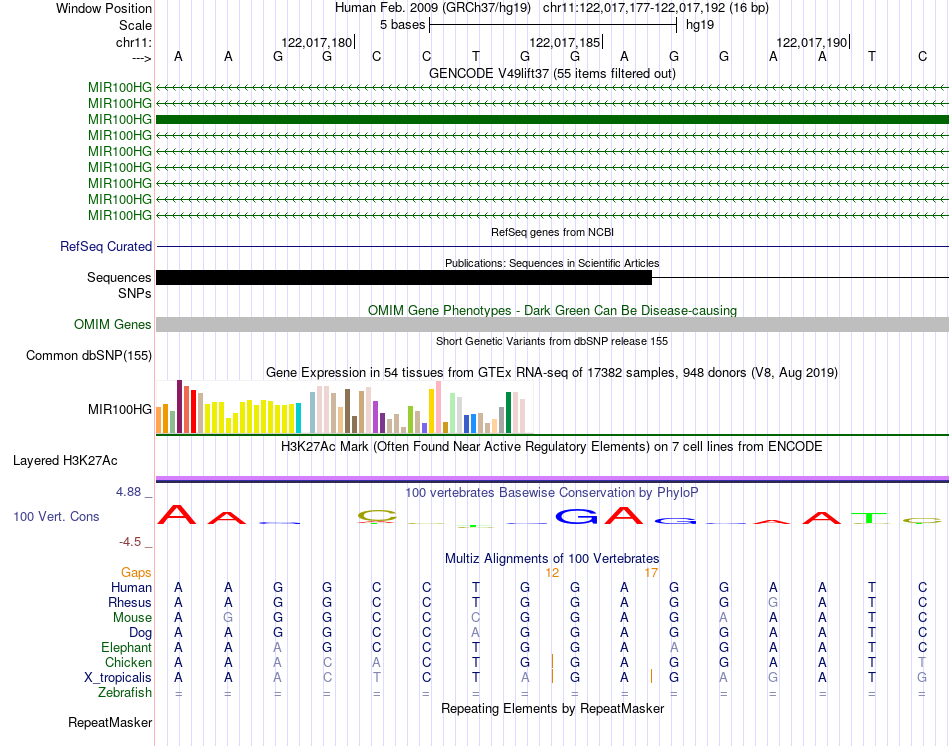Screen dimensions: 950x746
Task: Select the Sequences track label
Action: point(119,278)
